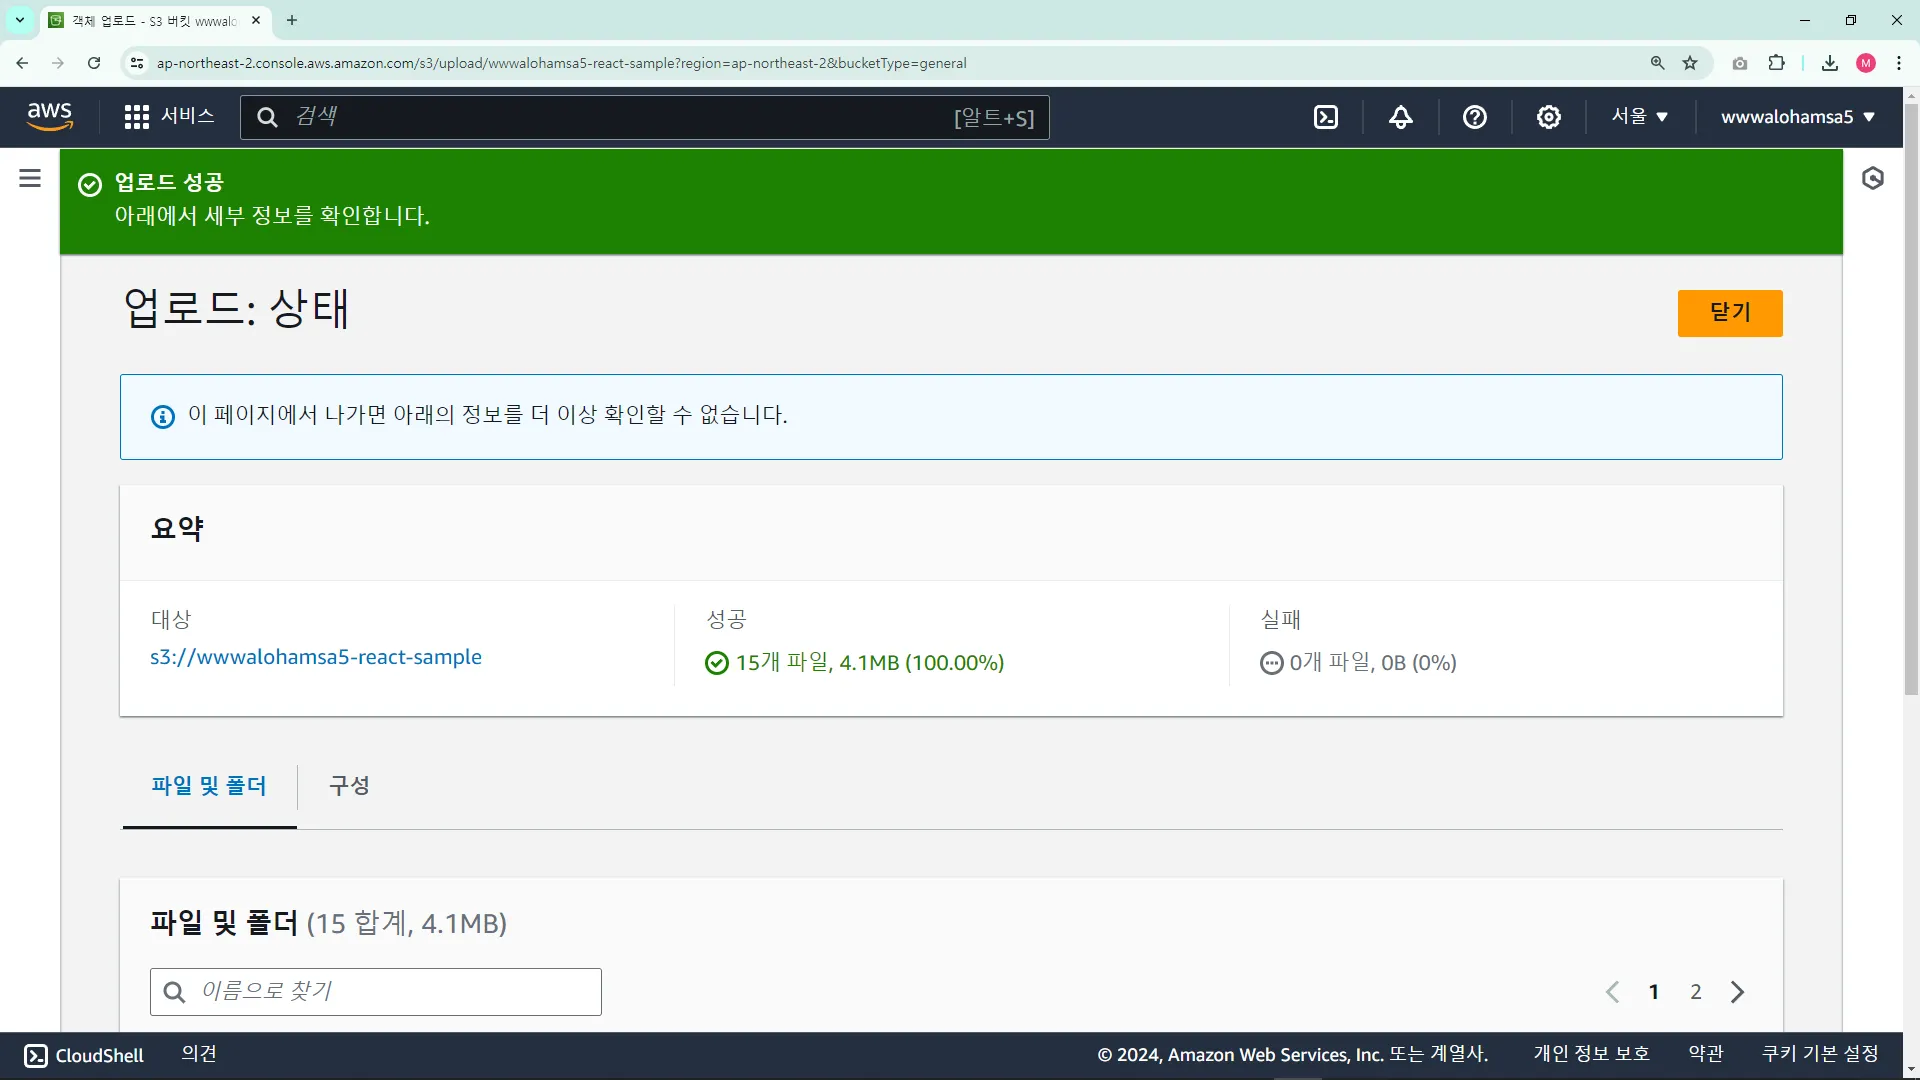Bookmark this page with star icon

coord(1690,63)
